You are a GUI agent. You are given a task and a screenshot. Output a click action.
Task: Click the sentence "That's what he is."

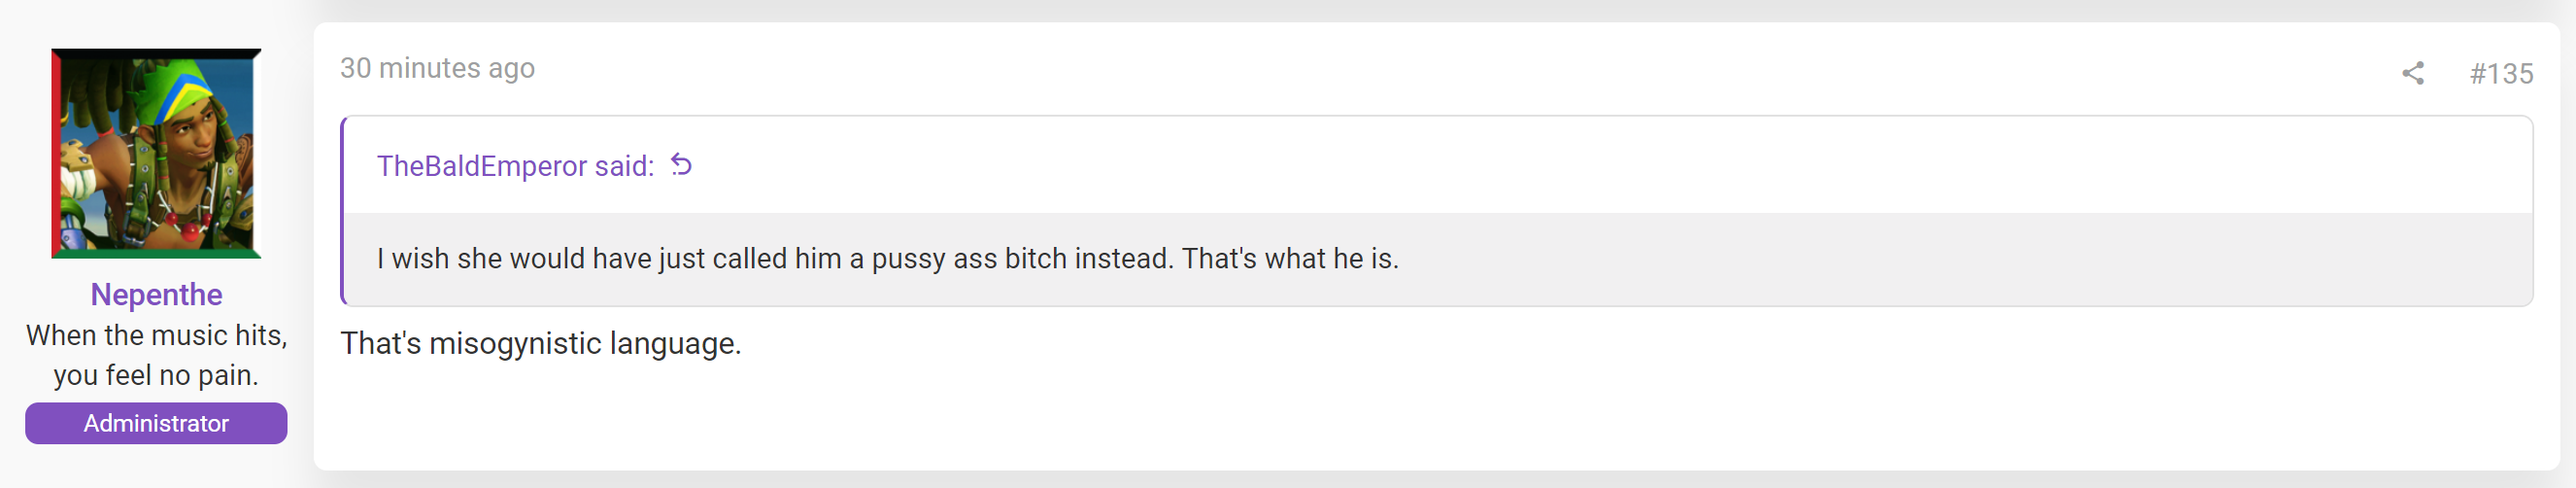pos(1290,259)
